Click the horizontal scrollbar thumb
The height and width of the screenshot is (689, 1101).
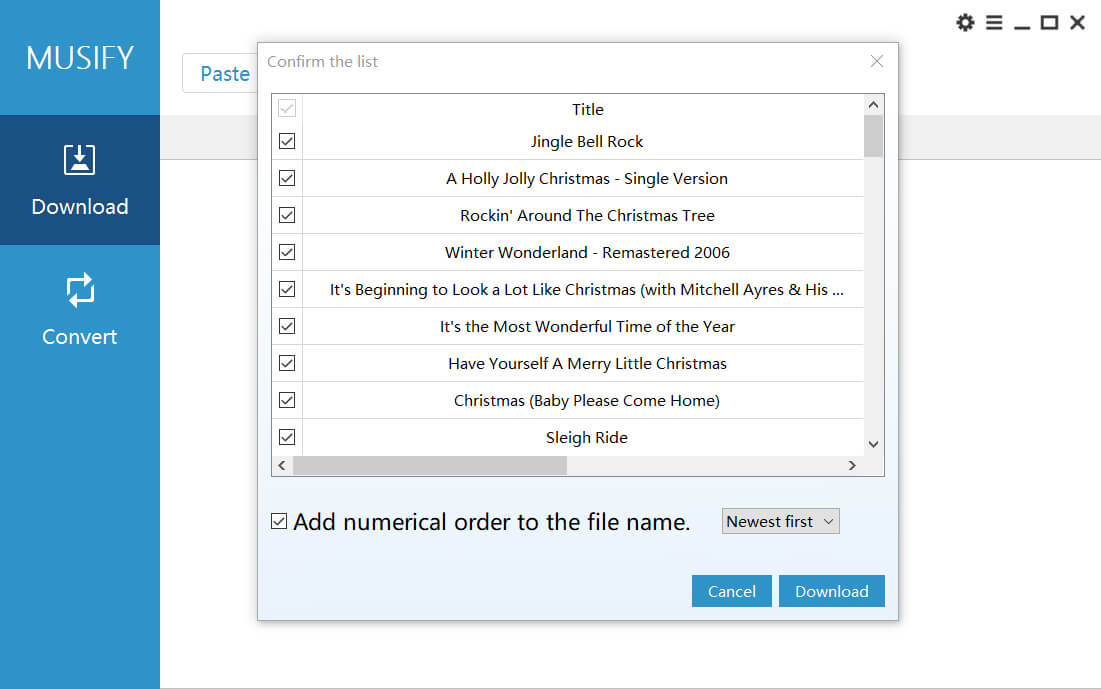point(430,466)
